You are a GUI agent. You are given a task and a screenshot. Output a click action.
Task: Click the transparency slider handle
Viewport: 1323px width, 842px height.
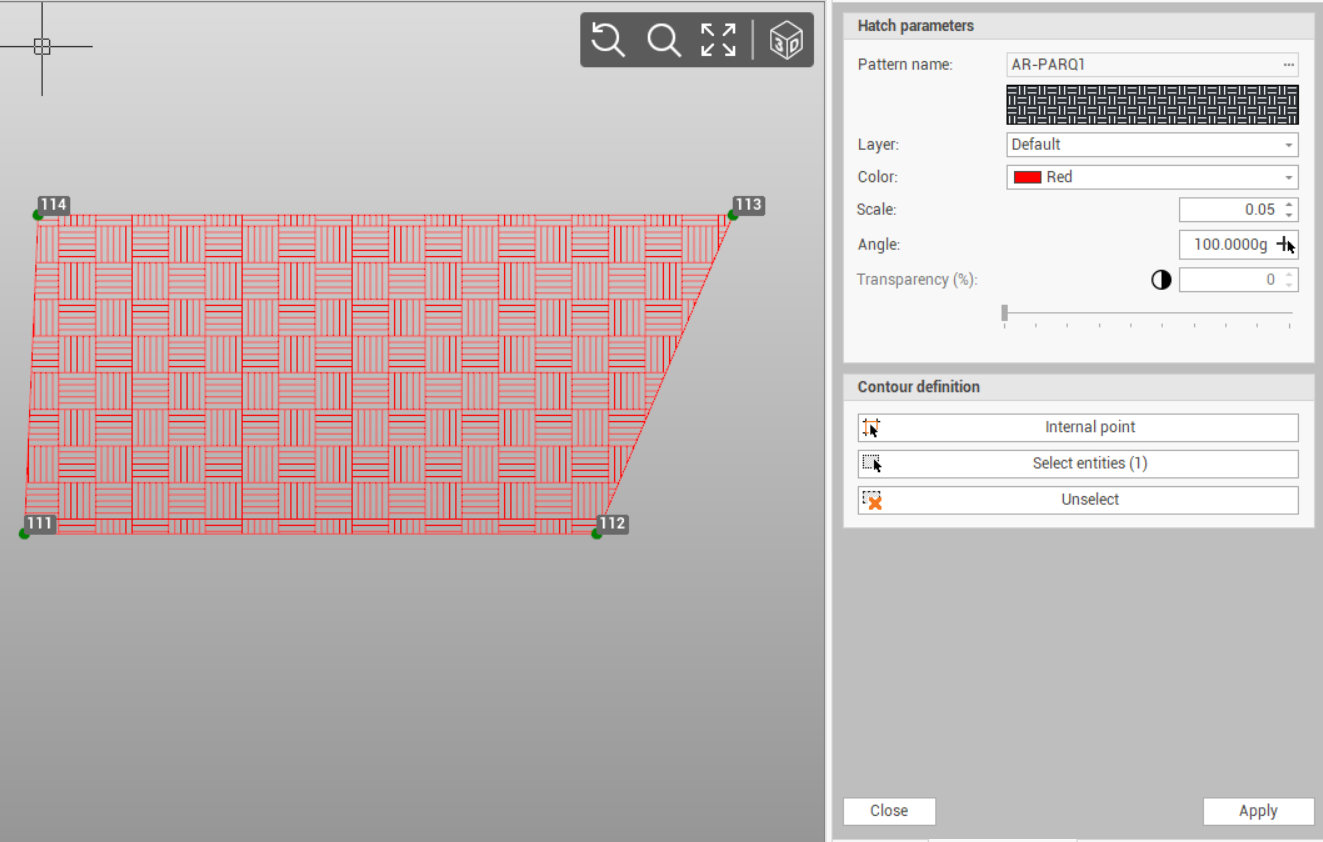click(1005, 314)
